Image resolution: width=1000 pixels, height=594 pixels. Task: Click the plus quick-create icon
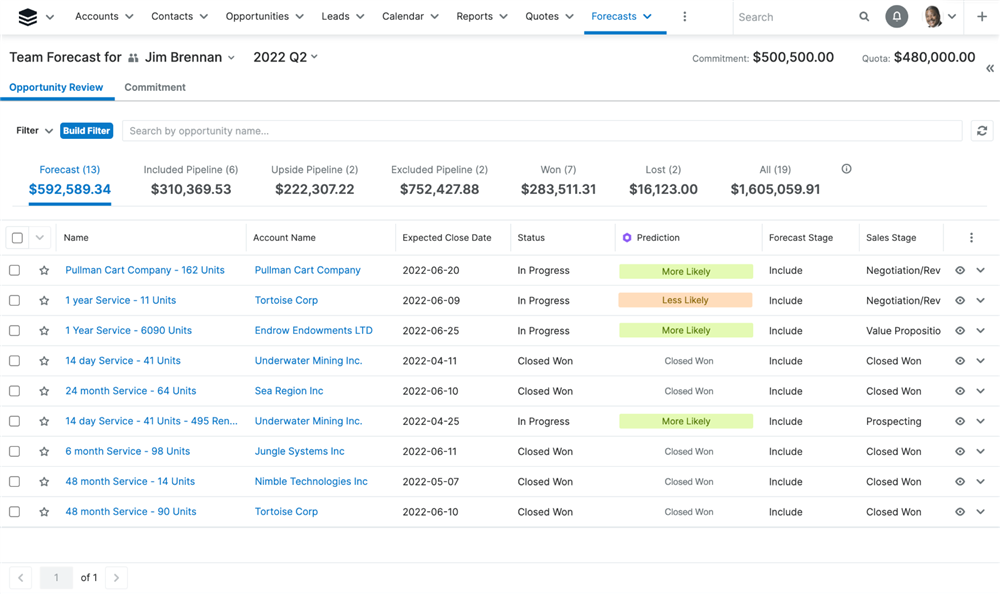click(x=982, y=17)
